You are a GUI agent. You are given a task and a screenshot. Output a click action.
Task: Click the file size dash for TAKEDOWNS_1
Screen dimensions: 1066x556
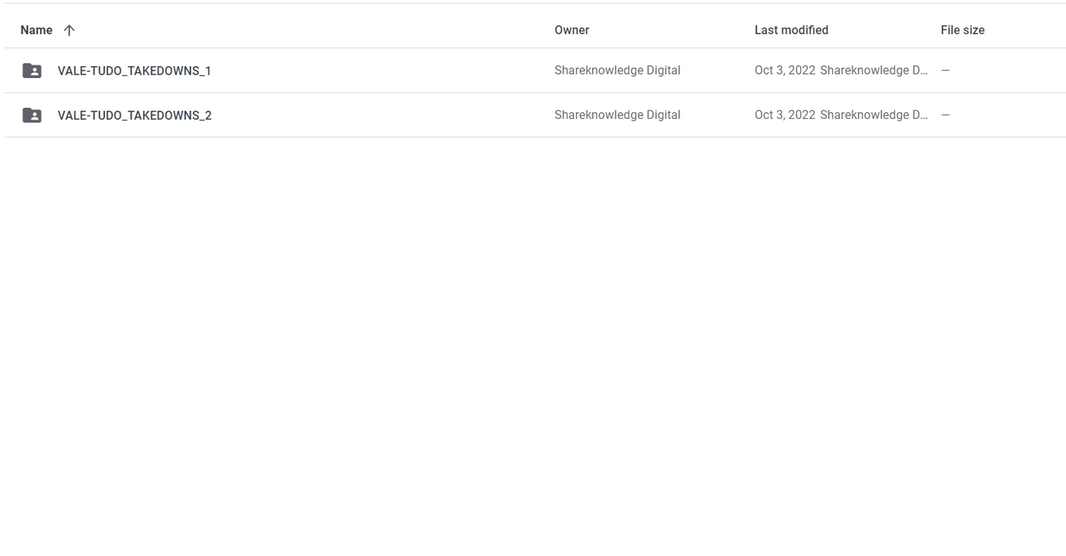[946, 70]
